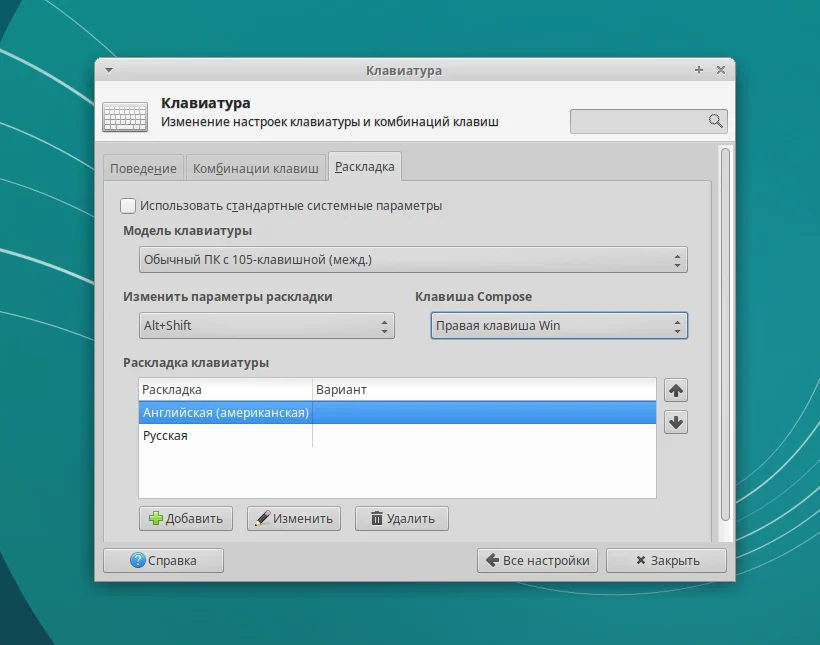Click Раскладка column header
The image size is (820, 645).
pyautogui.click(x=225, y=390)
